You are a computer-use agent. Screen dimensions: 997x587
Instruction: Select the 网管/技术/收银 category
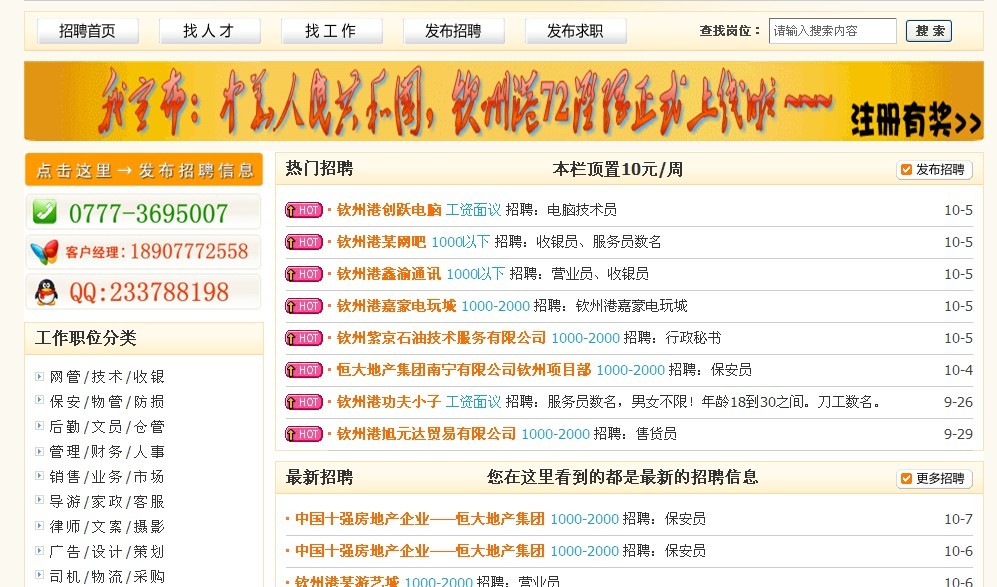click(107, 376)
